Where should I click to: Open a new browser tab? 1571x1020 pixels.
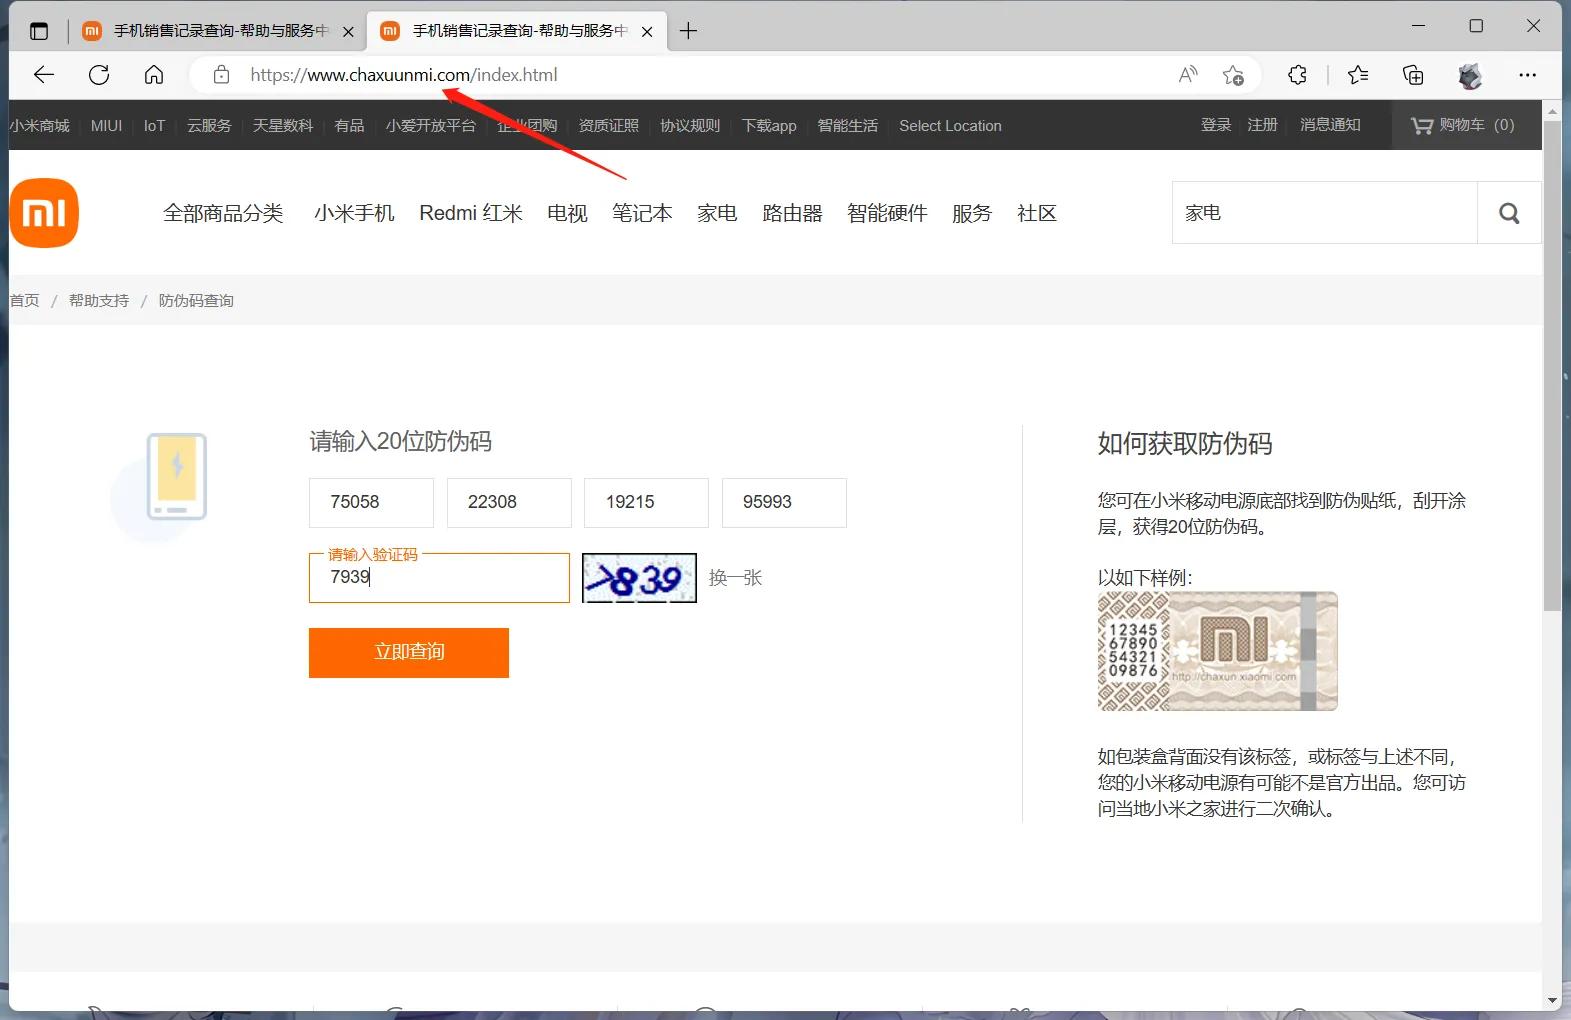688,31
